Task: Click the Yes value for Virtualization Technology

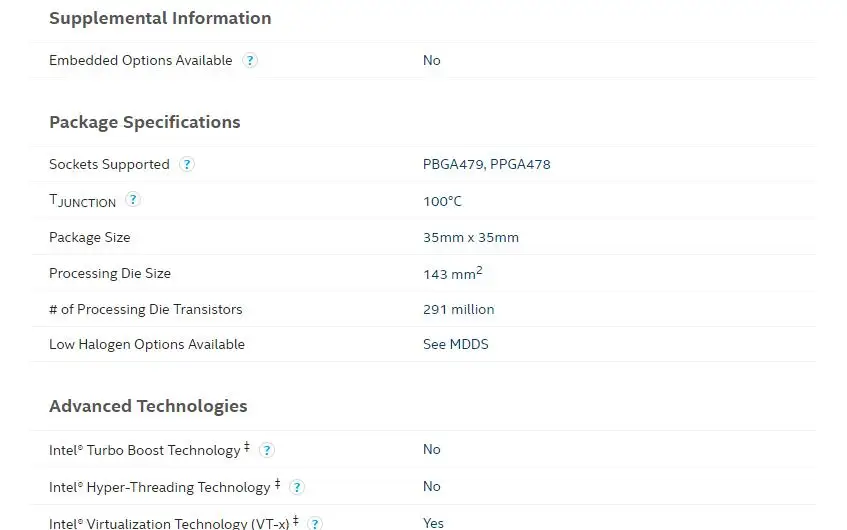Action: click(433, 523)
